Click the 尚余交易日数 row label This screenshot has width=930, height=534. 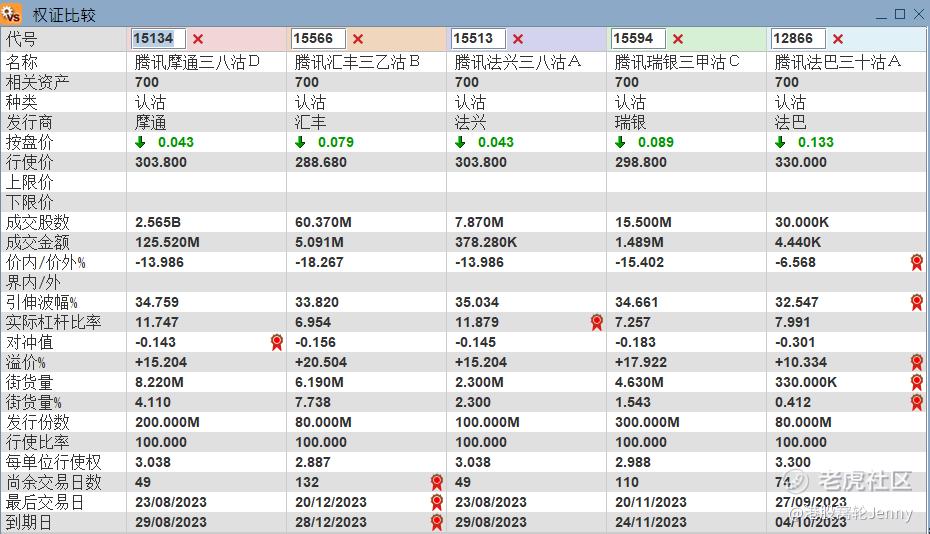tap(53, 482)
